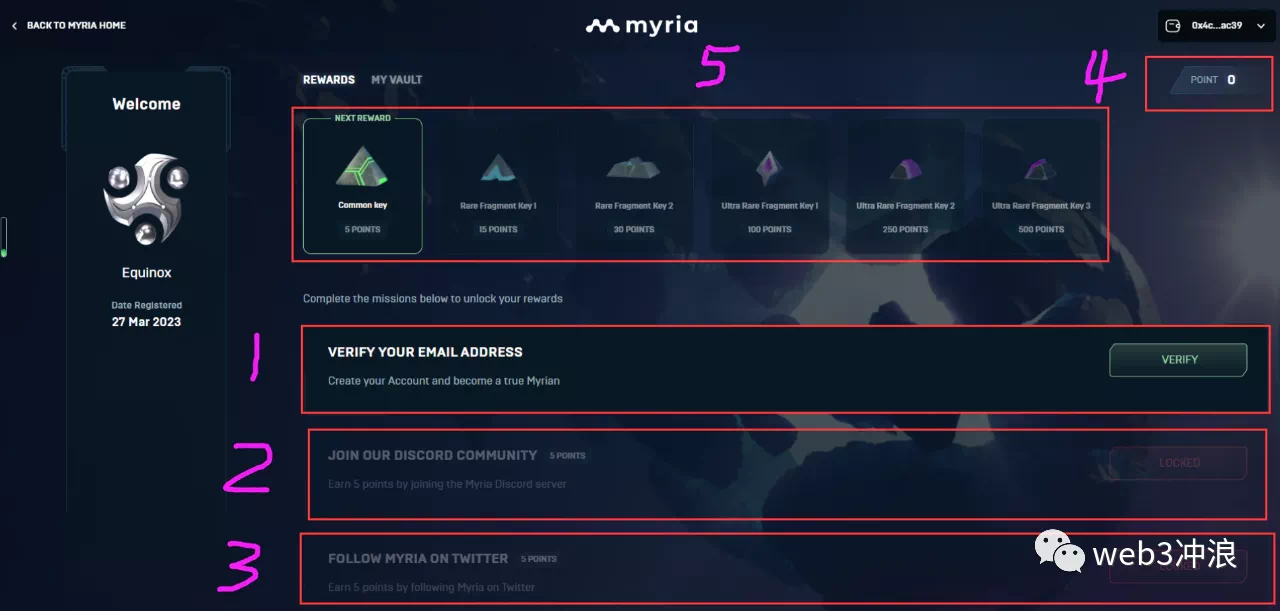
Task: Click the Ultra Rare Fragment Key 3 image
Action: point(1041,169)
